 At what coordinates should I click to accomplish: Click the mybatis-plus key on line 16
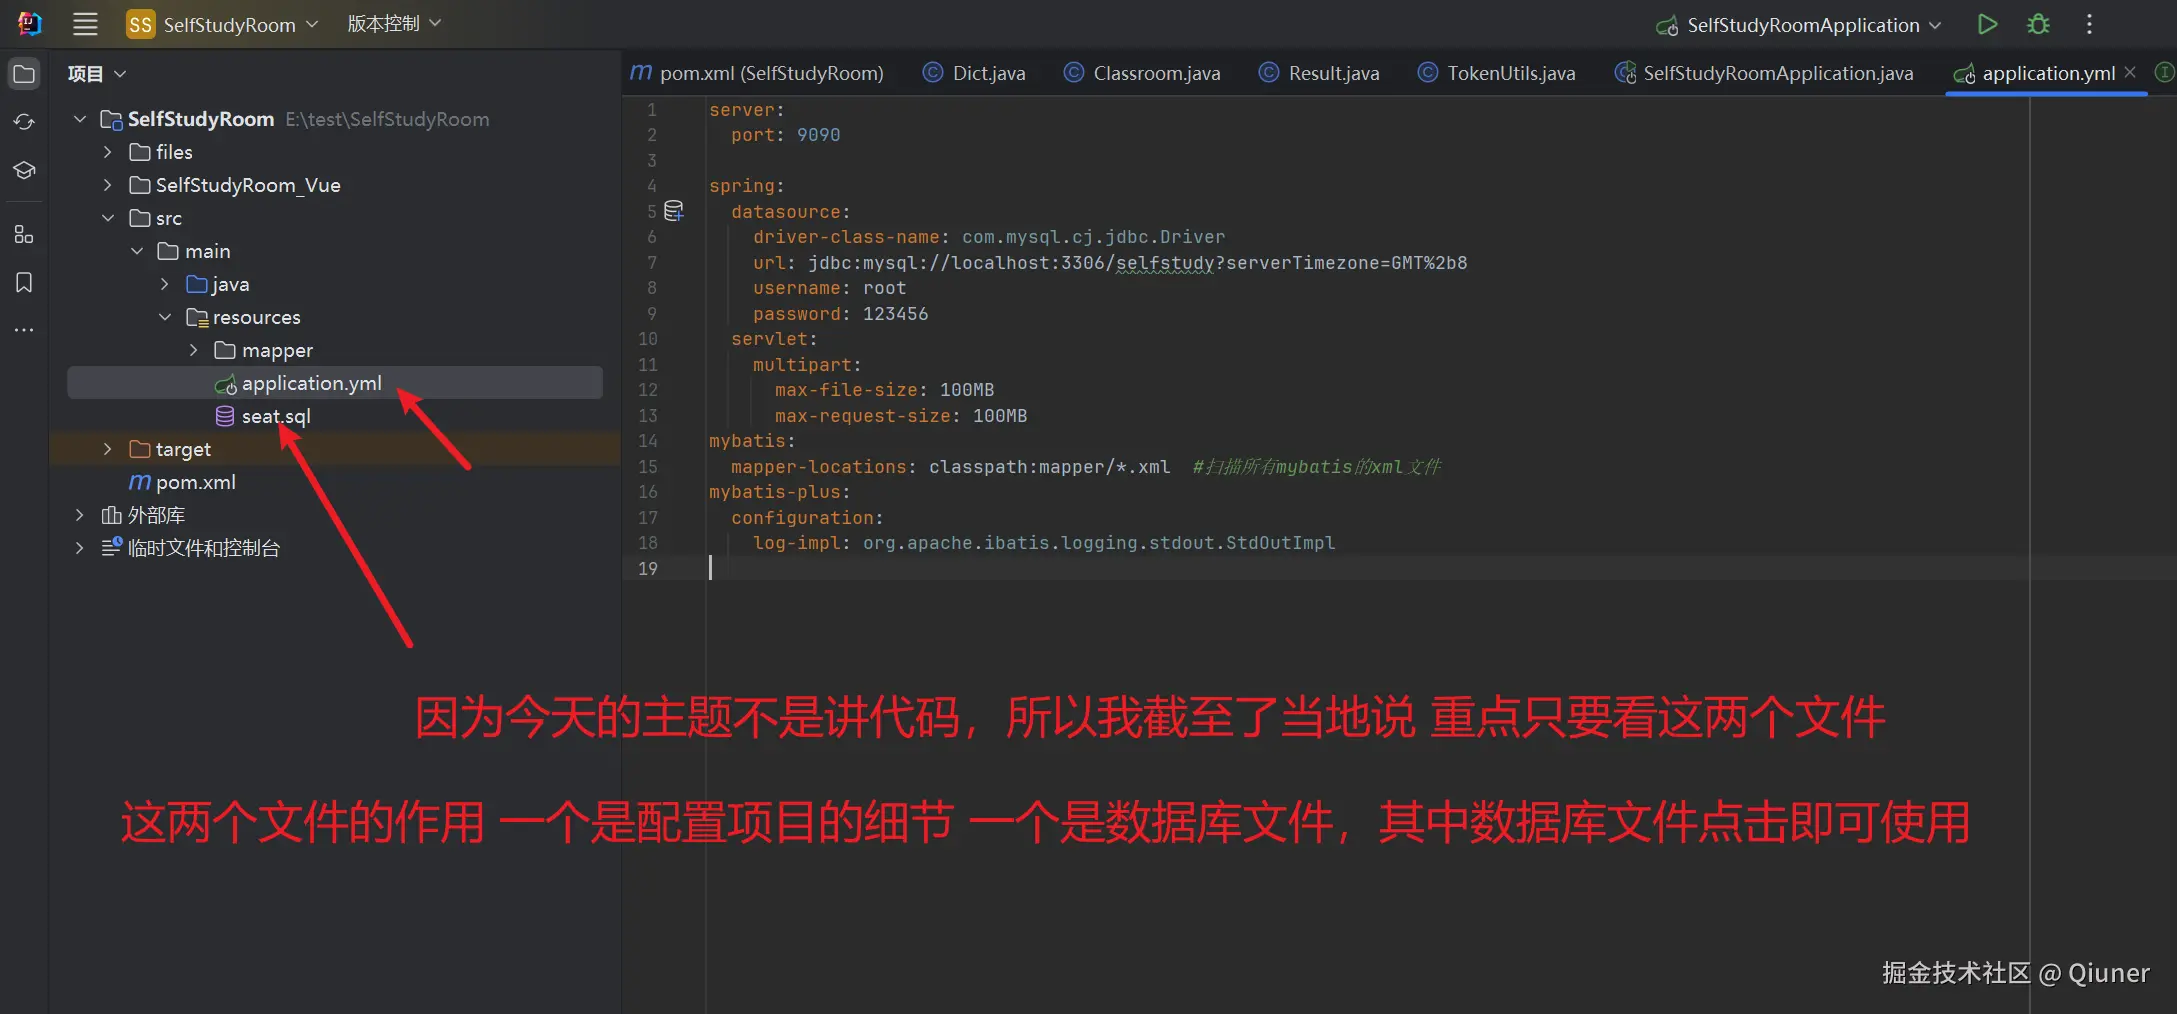click(x=775, y=492)
